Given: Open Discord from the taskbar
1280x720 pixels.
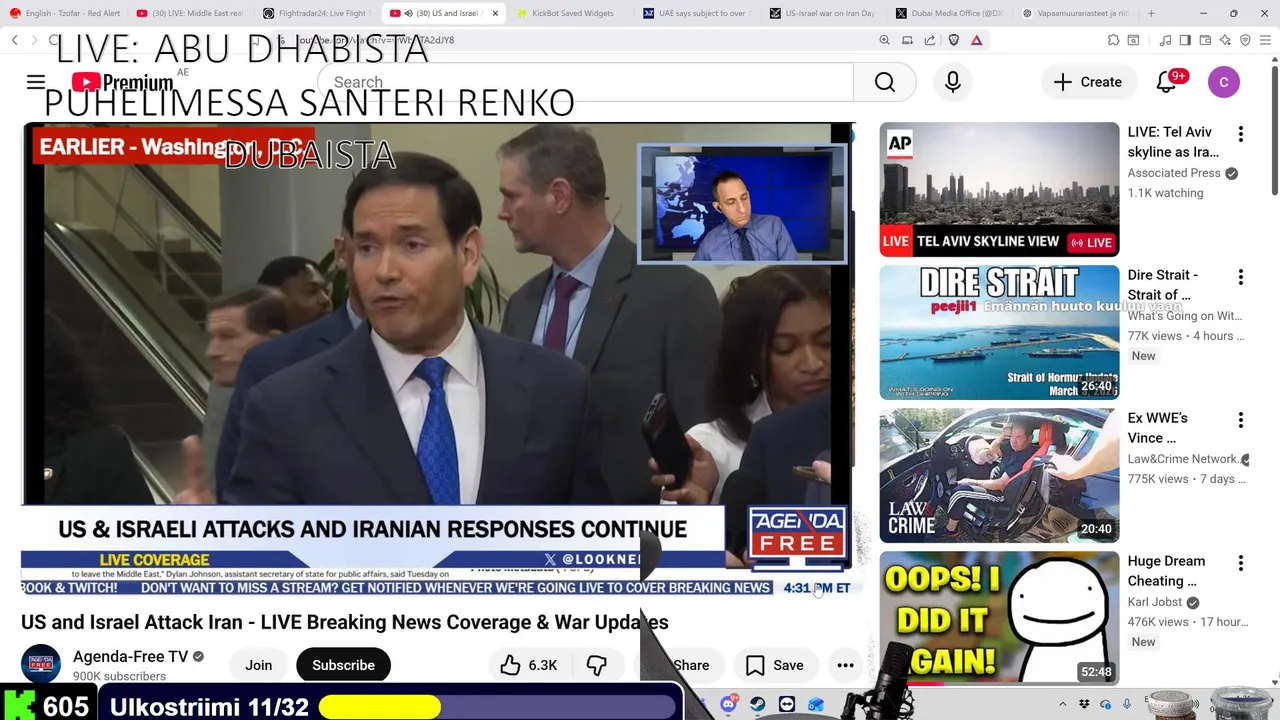Looking at the screenshot, I should click(728, 705).
